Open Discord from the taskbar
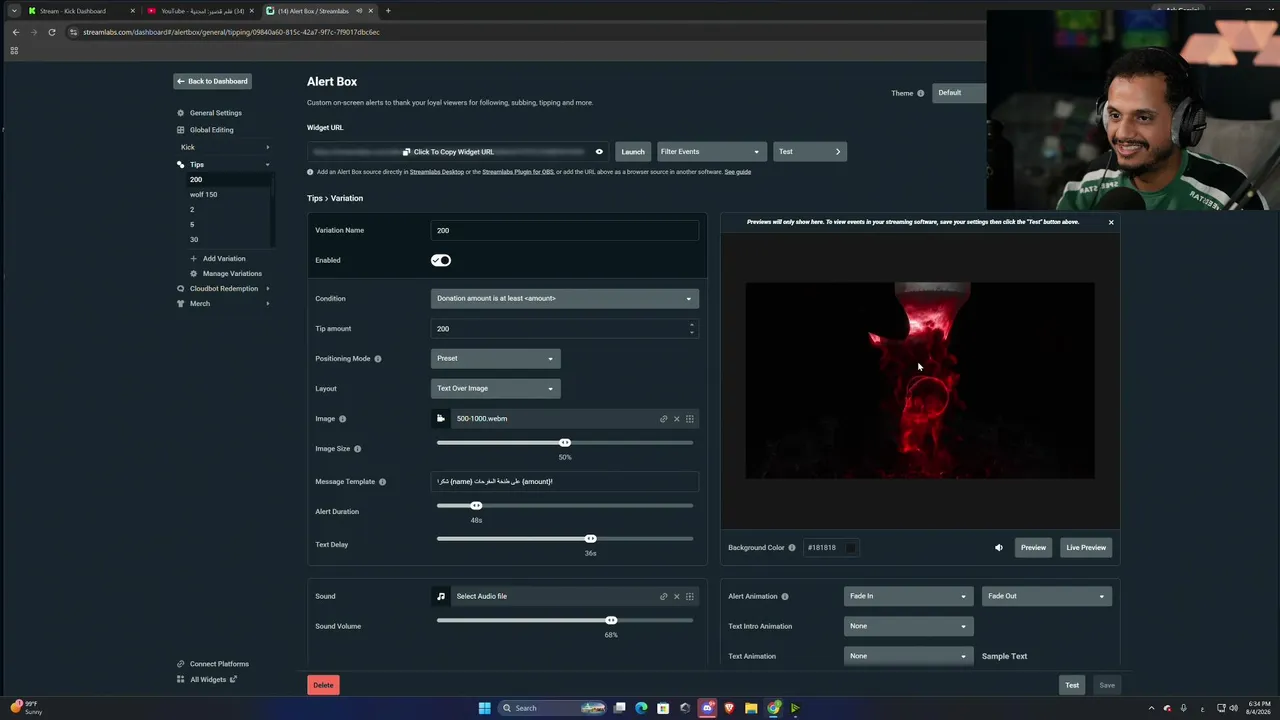Viewport: 1280px width, 720px height. [707, 708]
